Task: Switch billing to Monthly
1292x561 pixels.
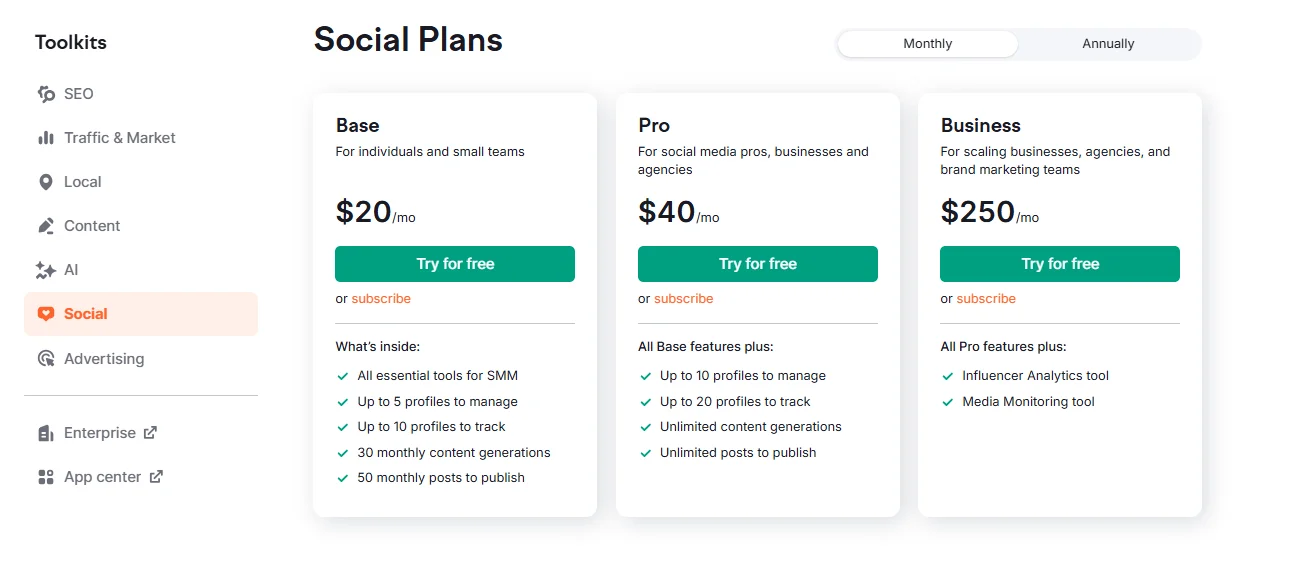Action: click(927, 44)
